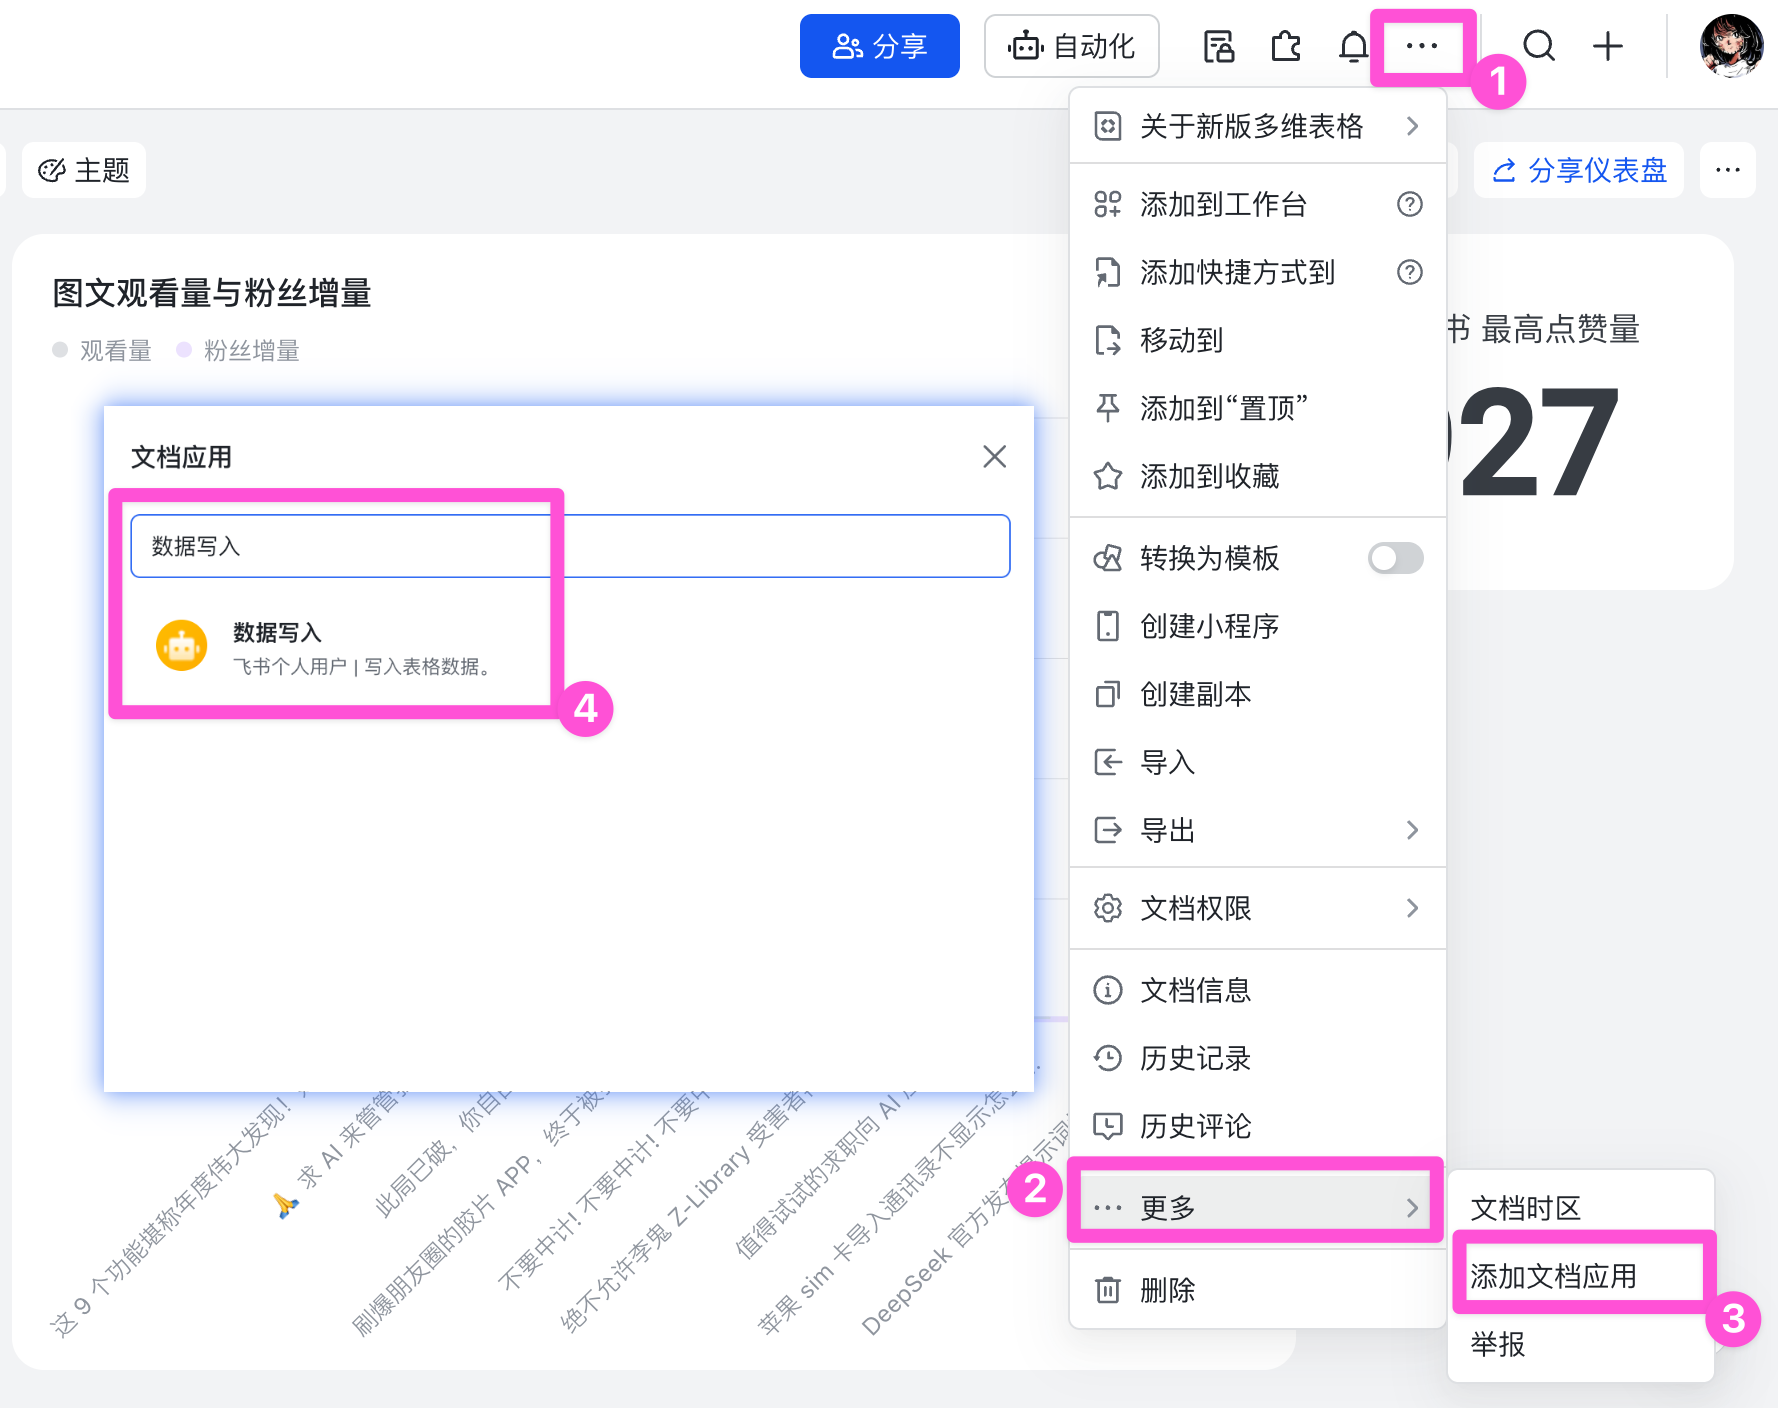1778x1408 pixels.
Task: Open the notification bell icon
Action: coord(1353,46)
